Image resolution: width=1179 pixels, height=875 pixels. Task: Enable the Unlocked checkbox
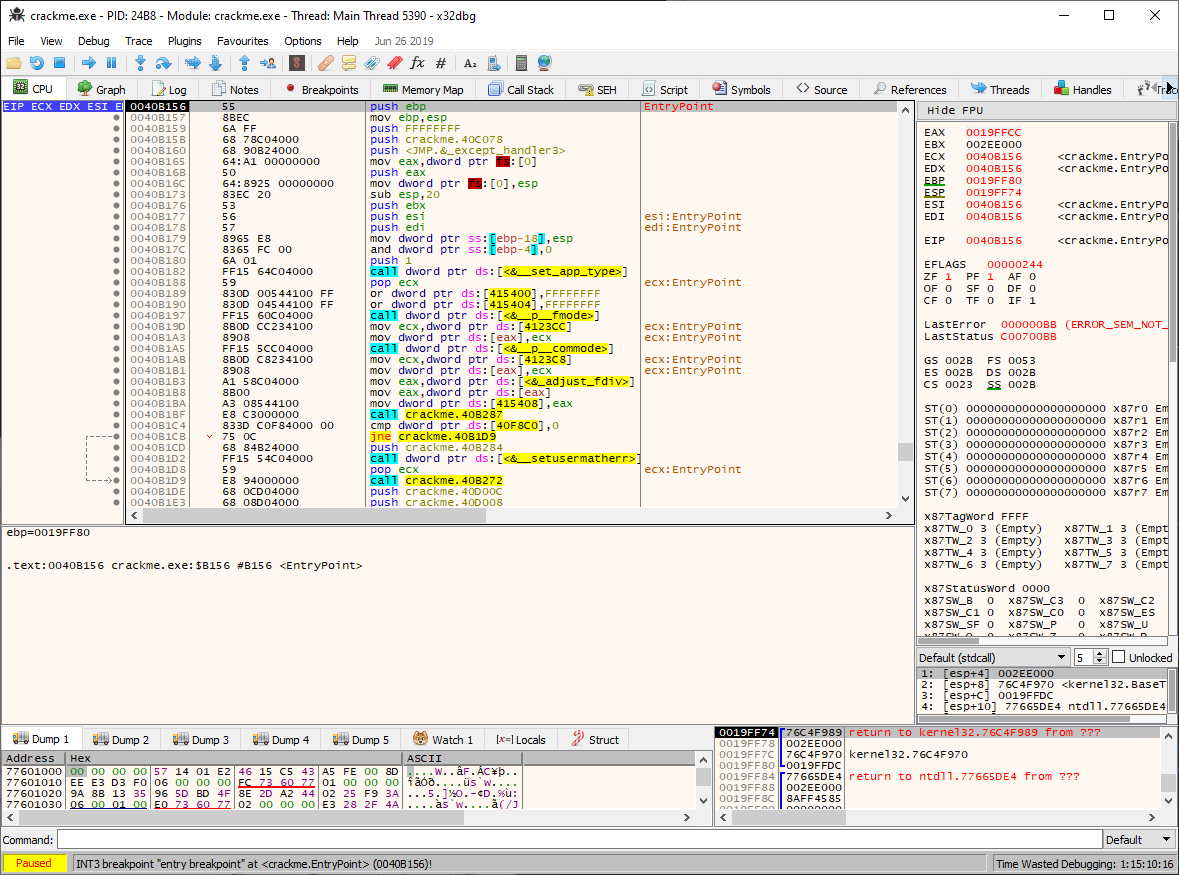pyautogui.click(x=1119, y=657)
